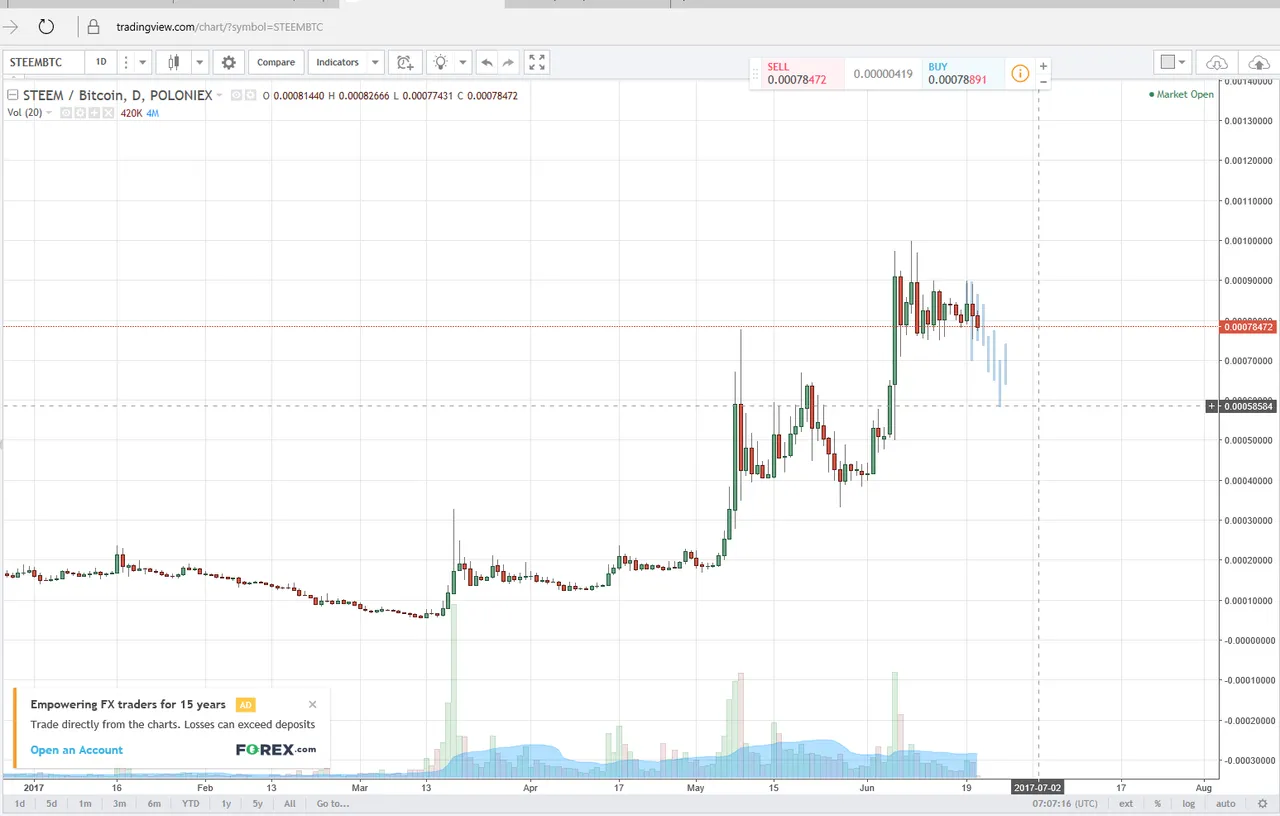Set time range to 5y
Screen dimensions: 1280x816
point(257,803)
